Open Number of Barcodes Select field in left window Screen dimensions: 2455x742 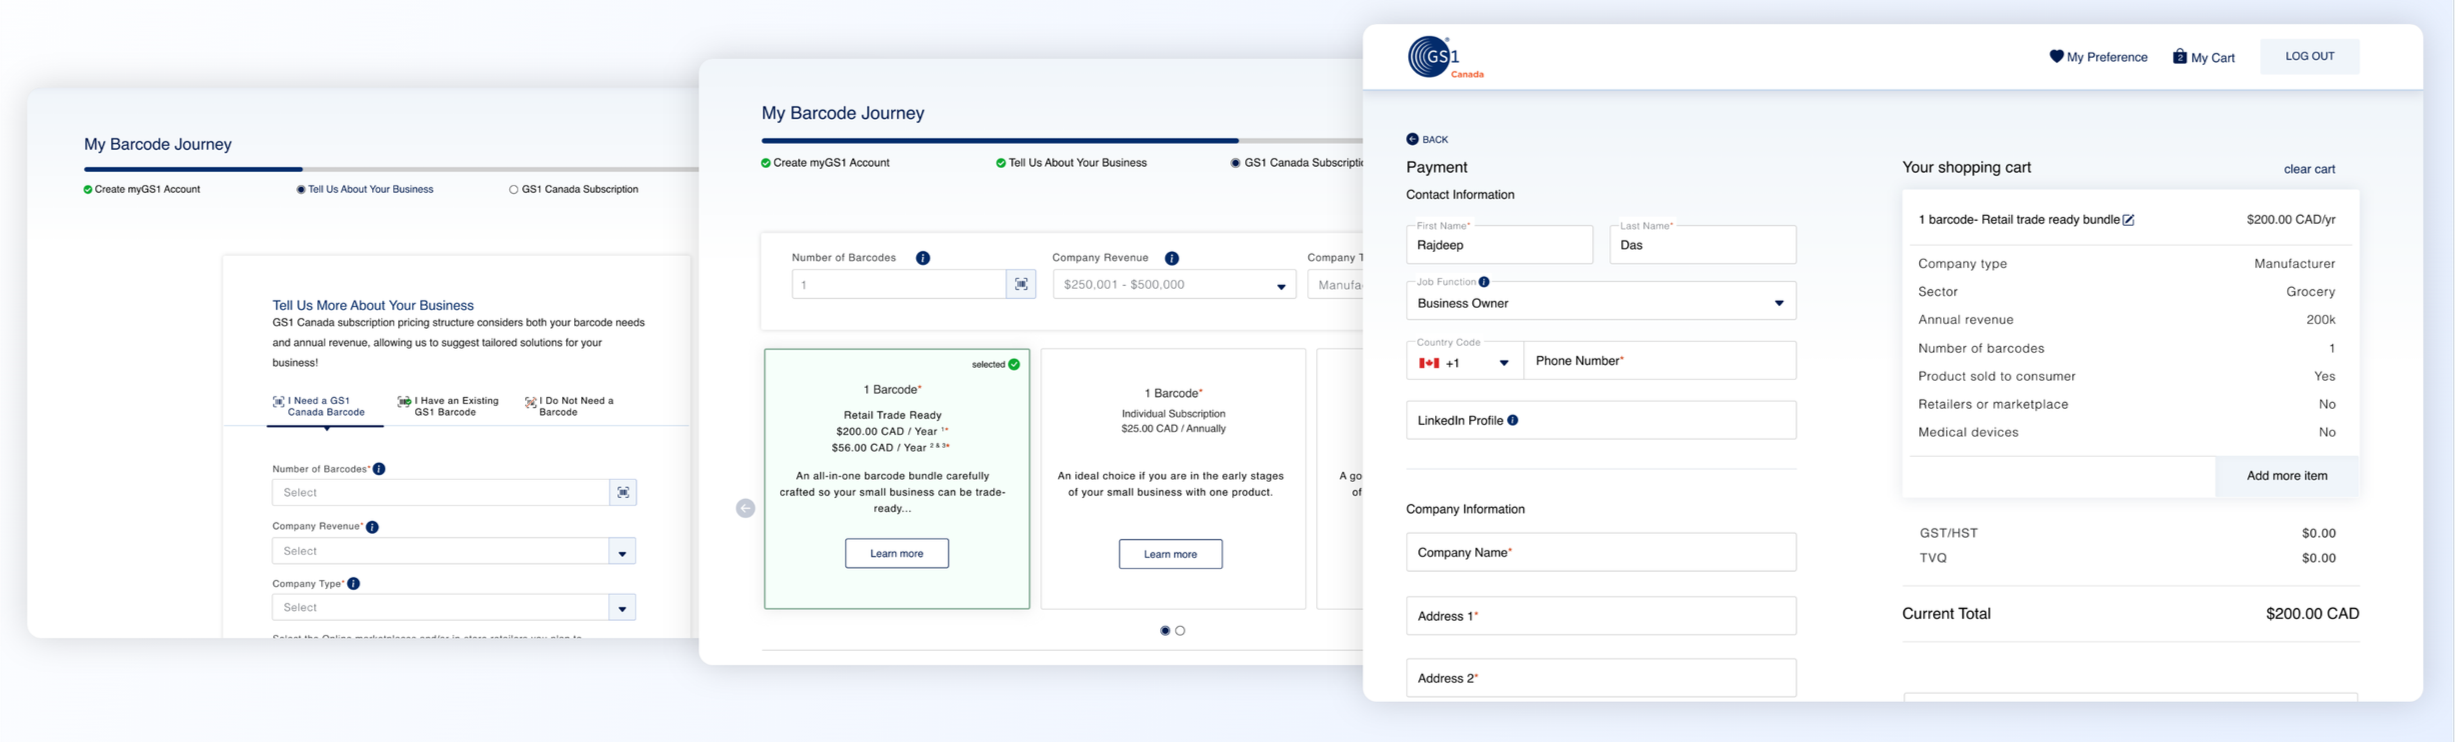(x=441, y=493)
